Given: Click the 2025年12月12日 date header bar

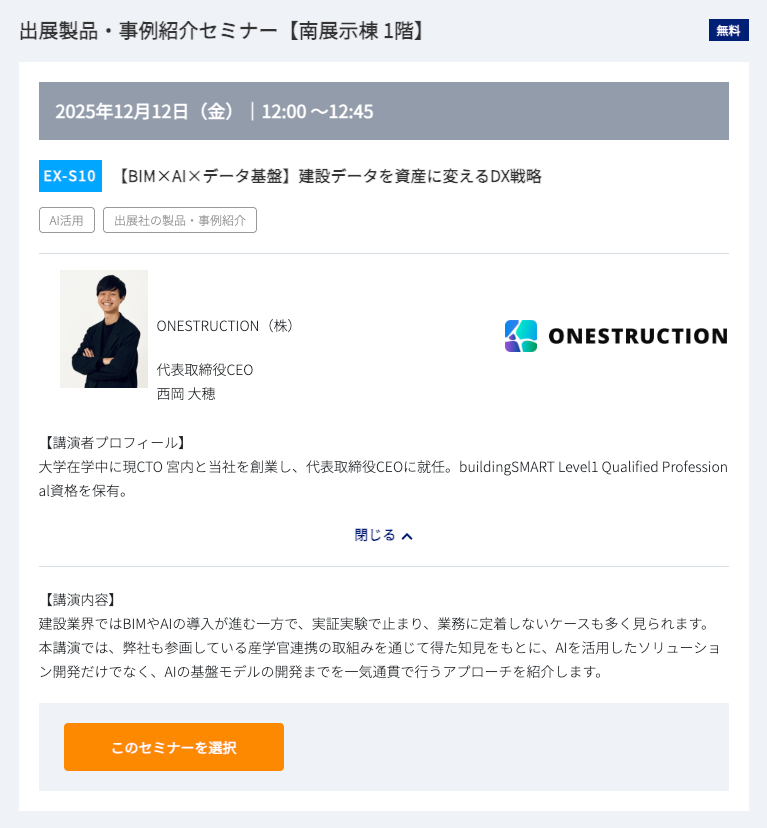Looking at the screenshot, I should coord(384,111).
